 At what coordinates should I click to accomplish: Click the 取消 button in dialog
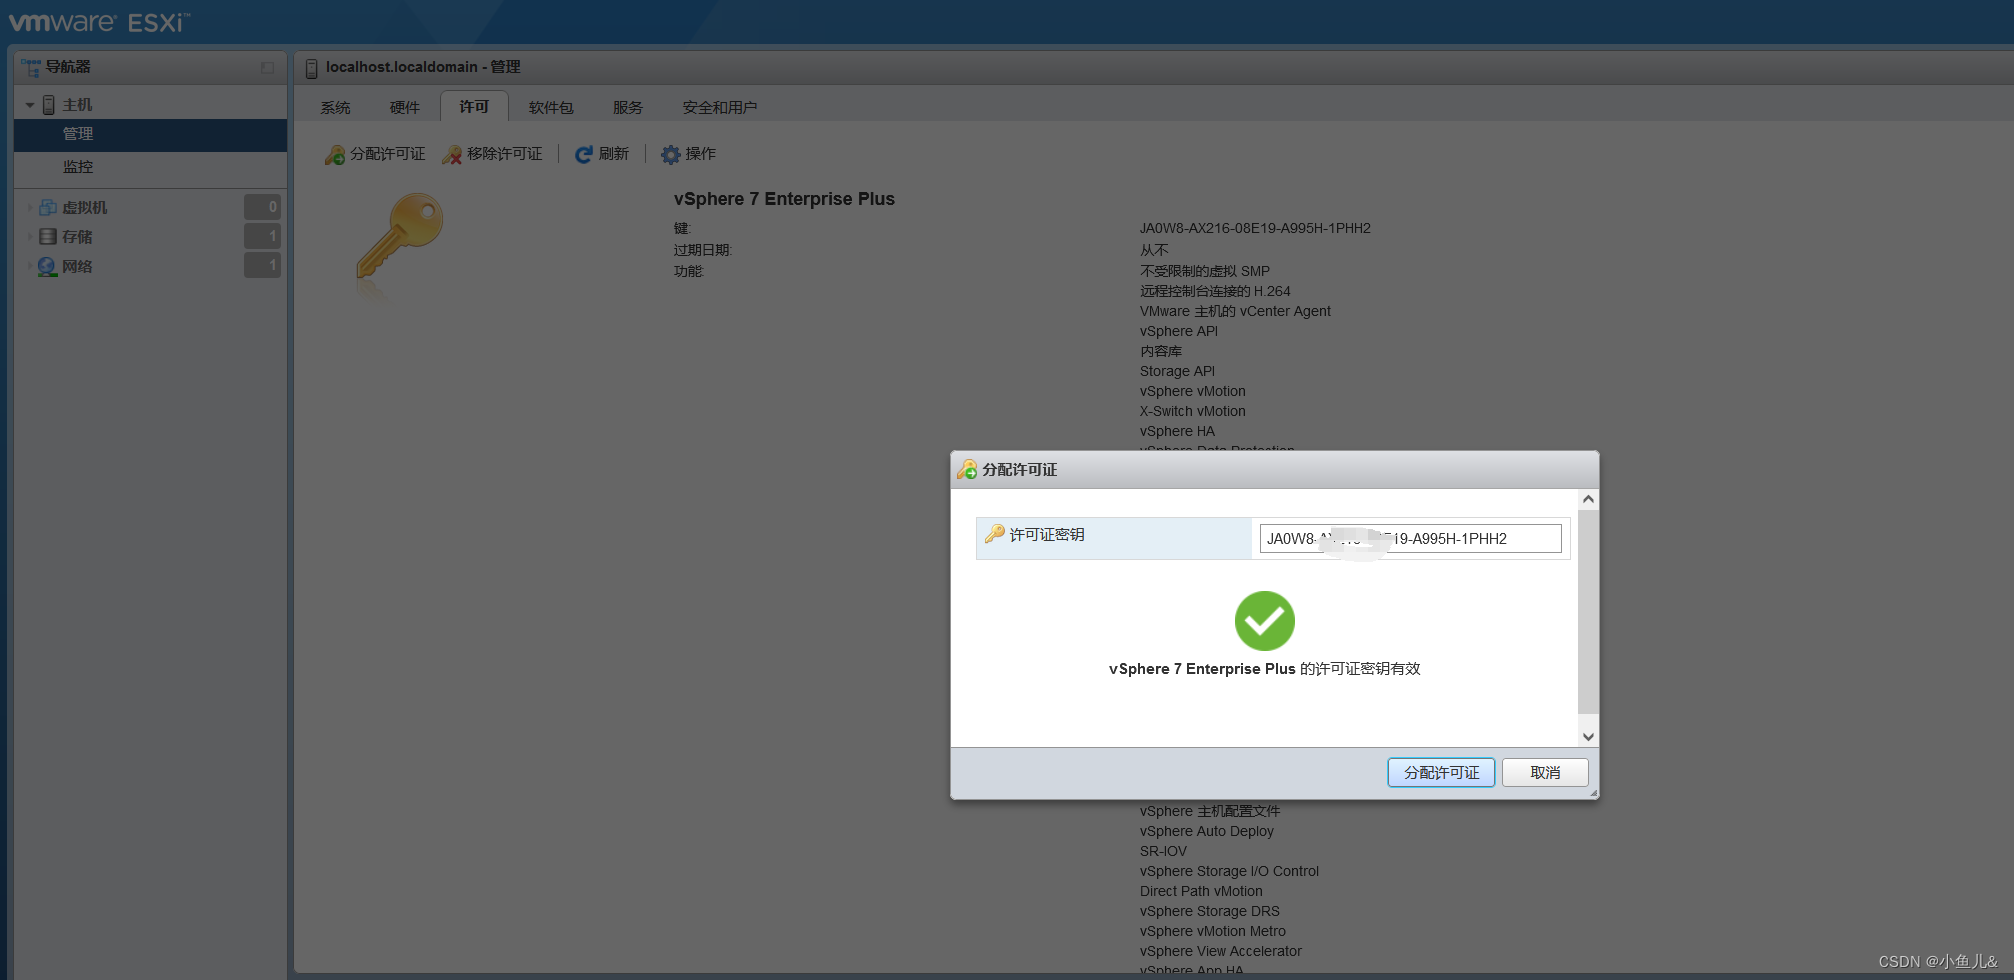(1545, 773)
